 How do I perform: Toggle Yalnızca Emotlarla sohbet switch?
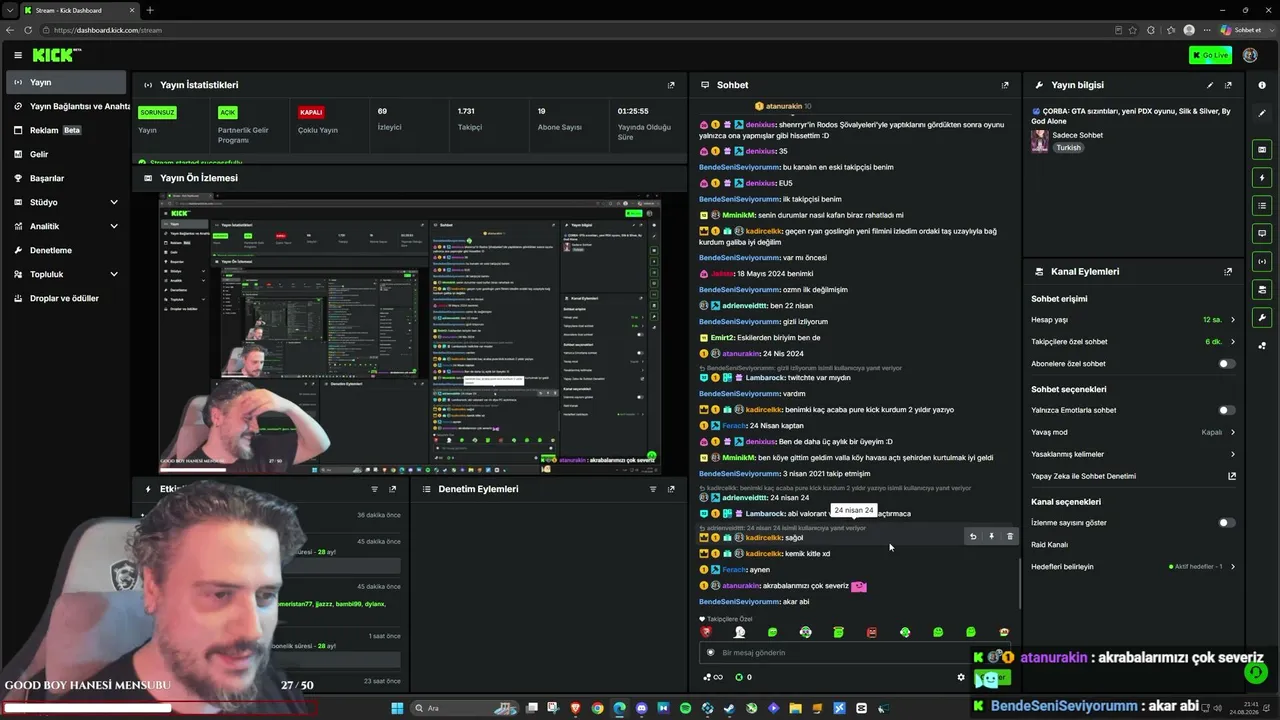coord(1226,410)
